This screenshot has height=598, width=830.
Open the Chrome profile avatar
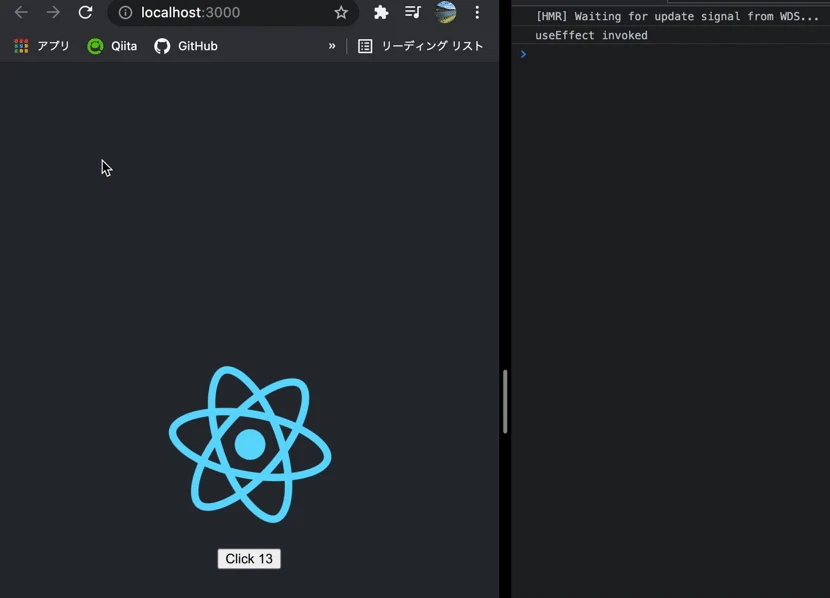click(x=446, y=12)
